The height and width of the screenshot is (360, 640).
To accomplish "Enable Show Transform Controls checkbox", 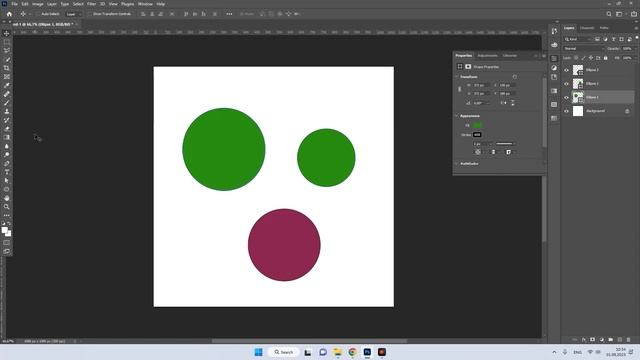I will point(90,14).
